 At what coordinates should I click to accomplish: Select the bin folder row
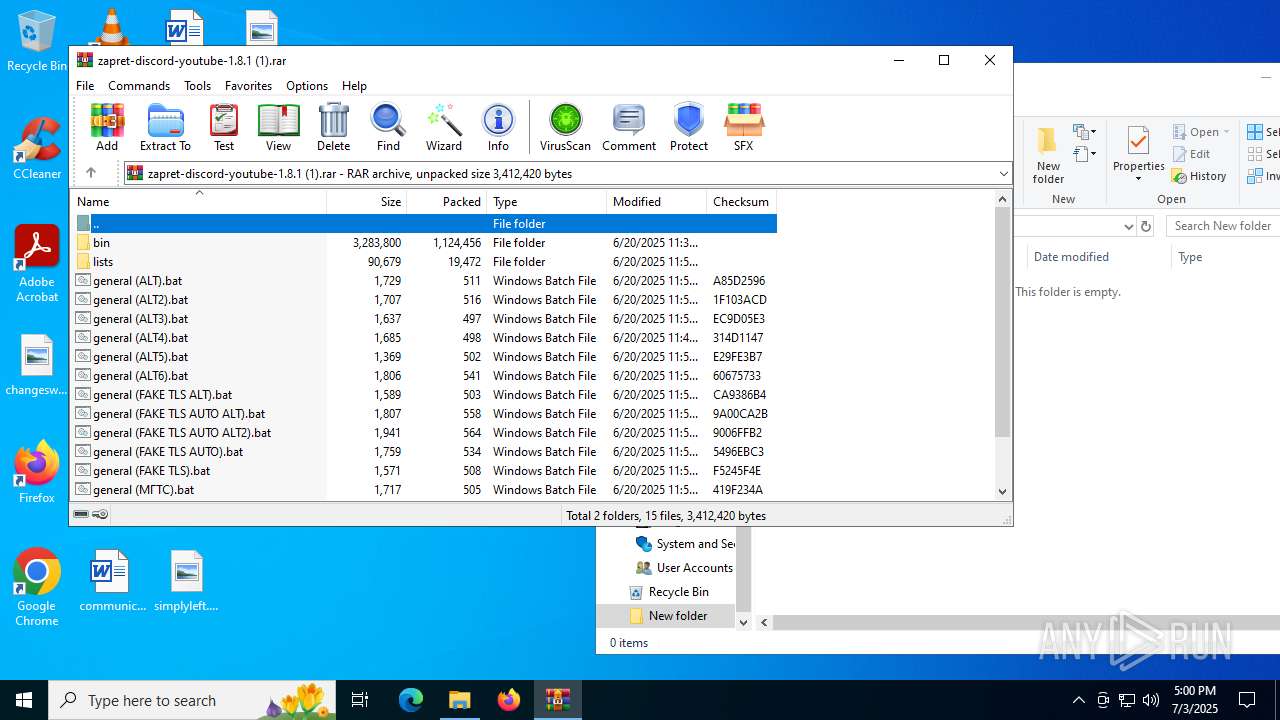[424, 243]
